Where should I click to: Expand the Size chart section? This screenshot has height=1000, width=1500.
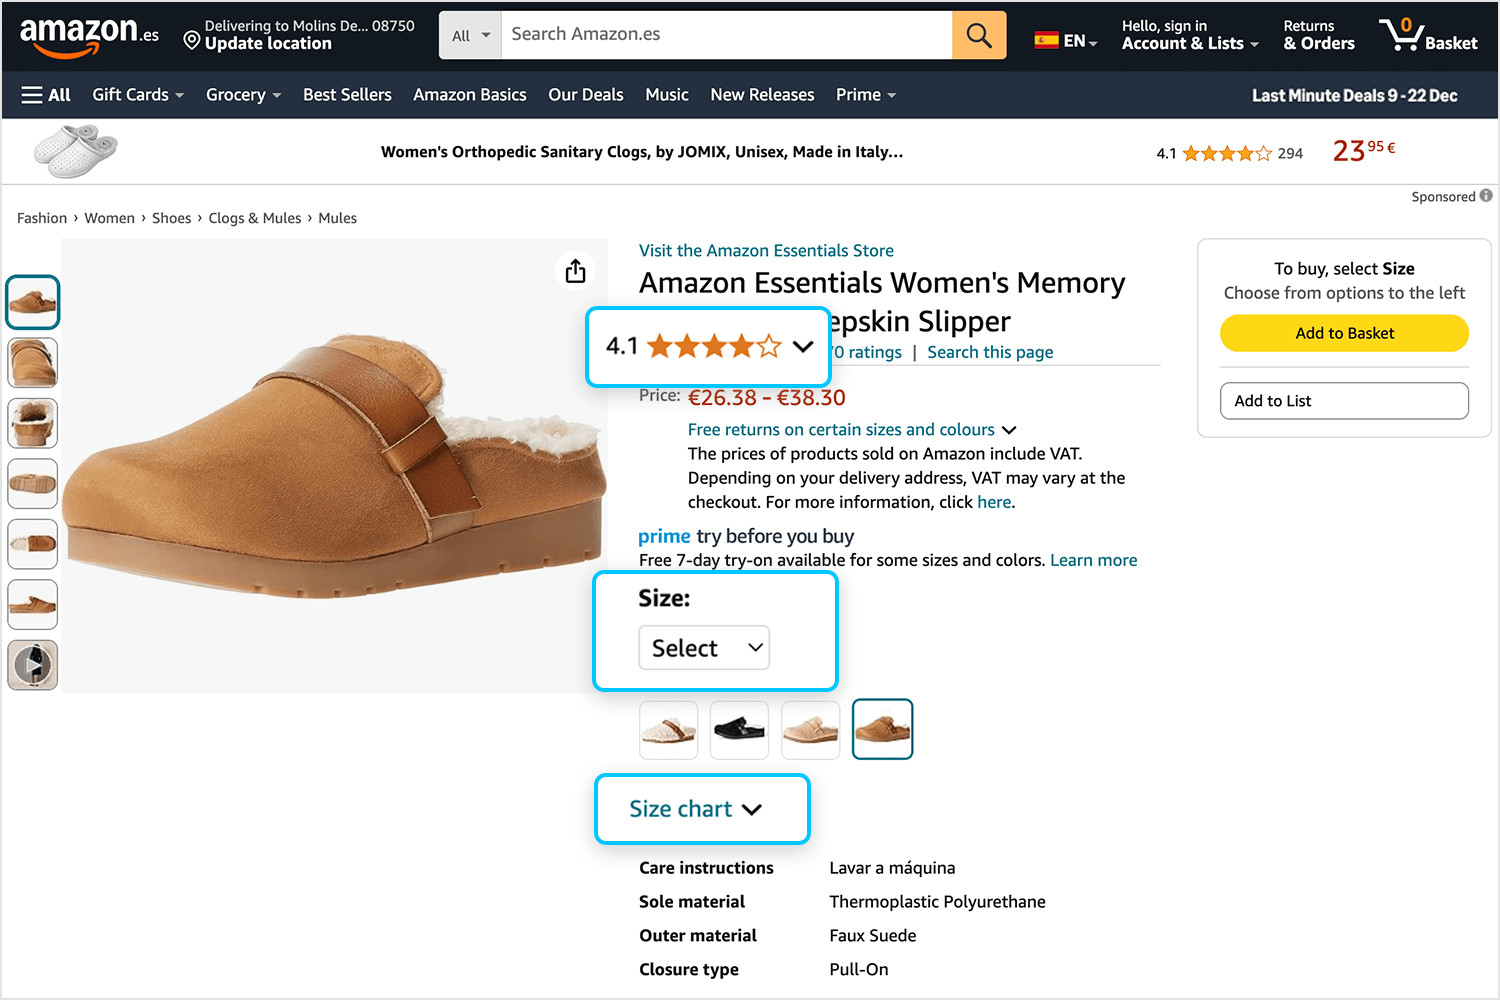pos(696,809)
